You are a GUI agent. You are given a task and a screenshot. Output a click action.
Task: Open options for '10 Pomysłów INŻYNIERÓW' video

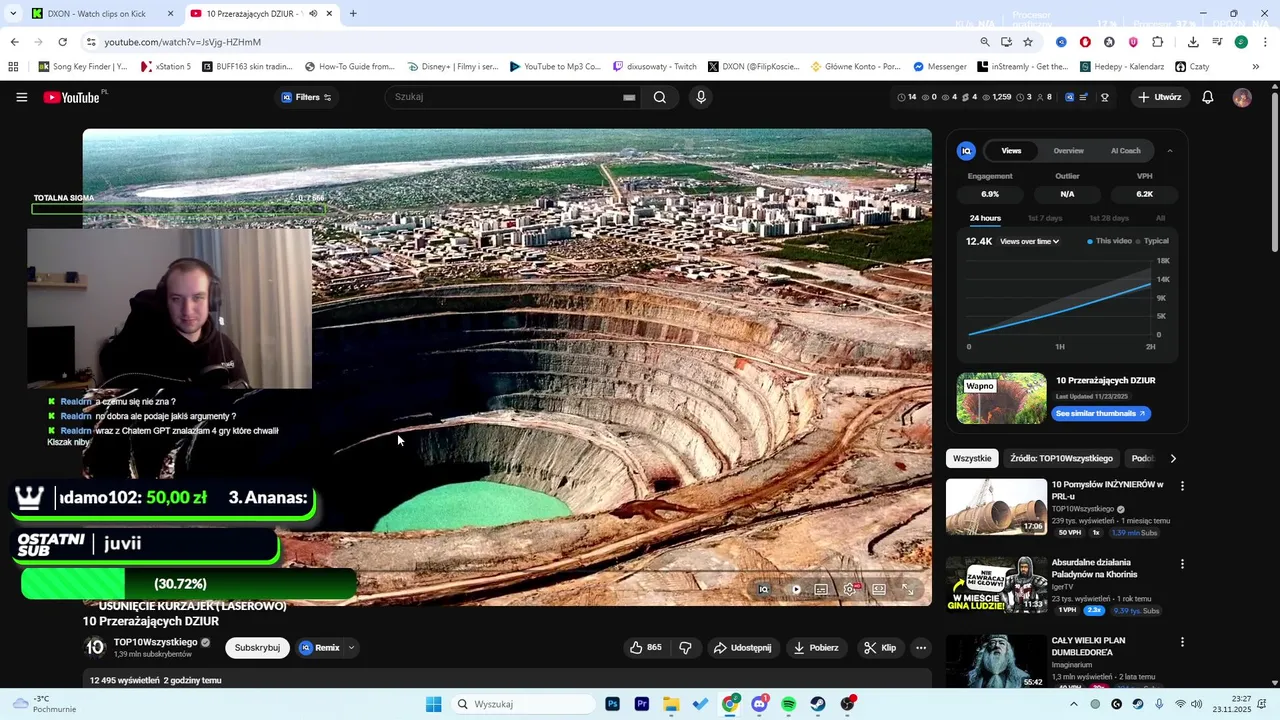tap(1182, 486)
